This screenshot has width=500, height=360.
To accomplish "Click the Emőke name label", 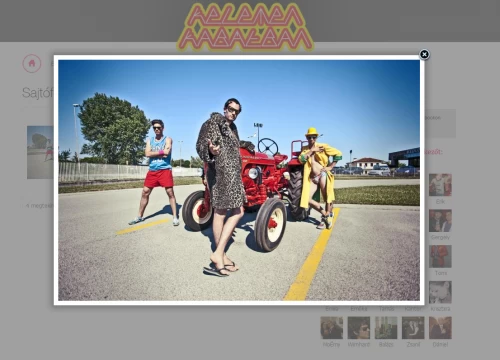I will click(359, 309).
